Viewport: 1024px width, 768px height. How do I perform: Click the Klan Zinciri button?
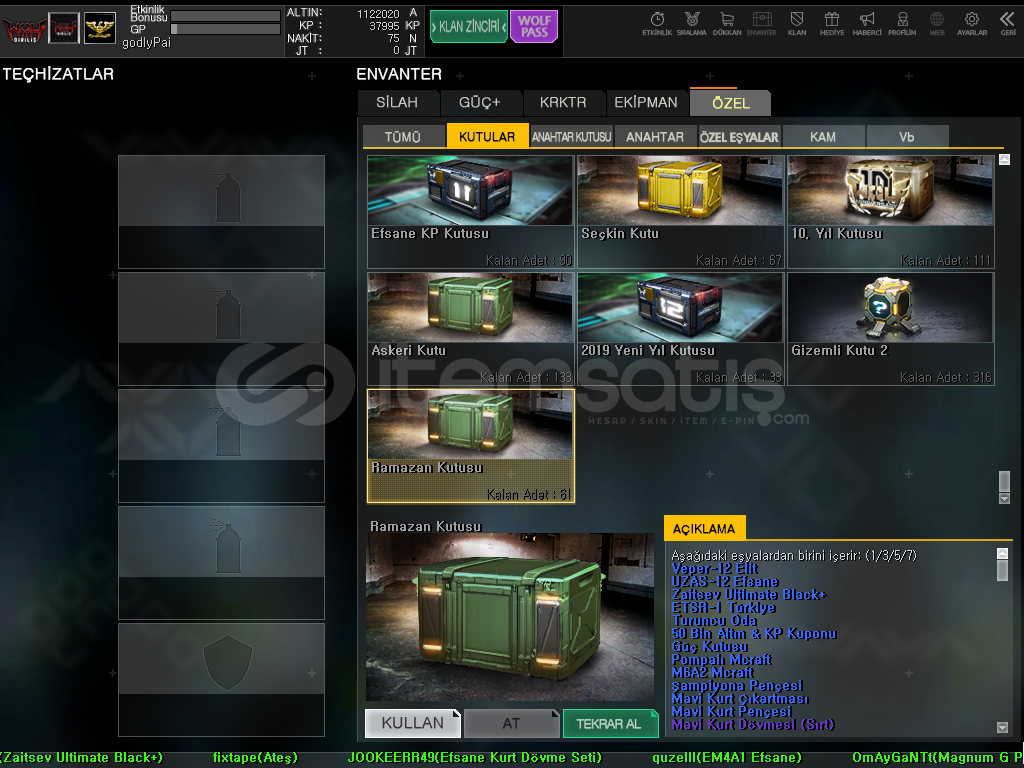coord(468,26)
